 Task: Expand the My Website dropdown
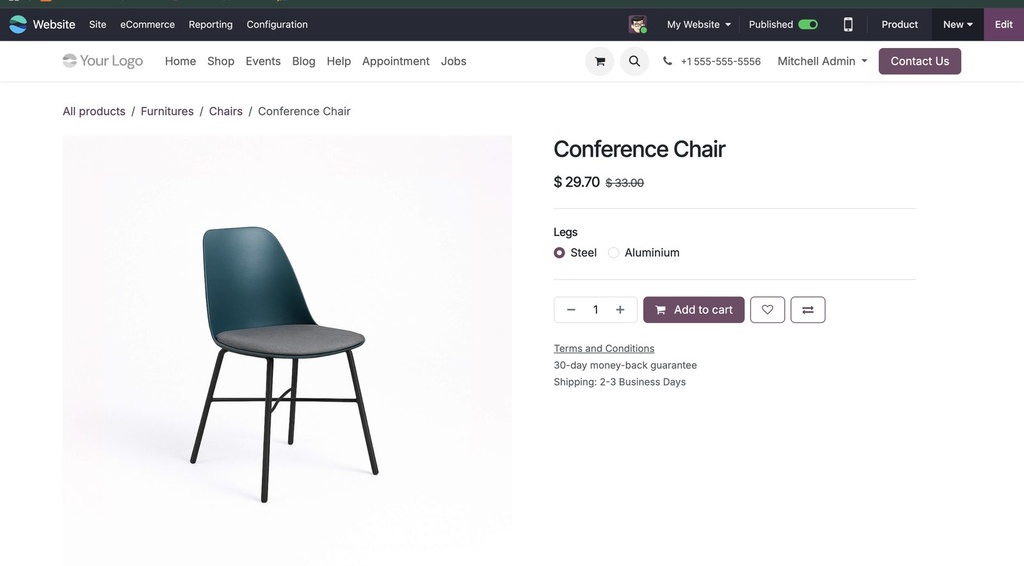tap(699, 25)
